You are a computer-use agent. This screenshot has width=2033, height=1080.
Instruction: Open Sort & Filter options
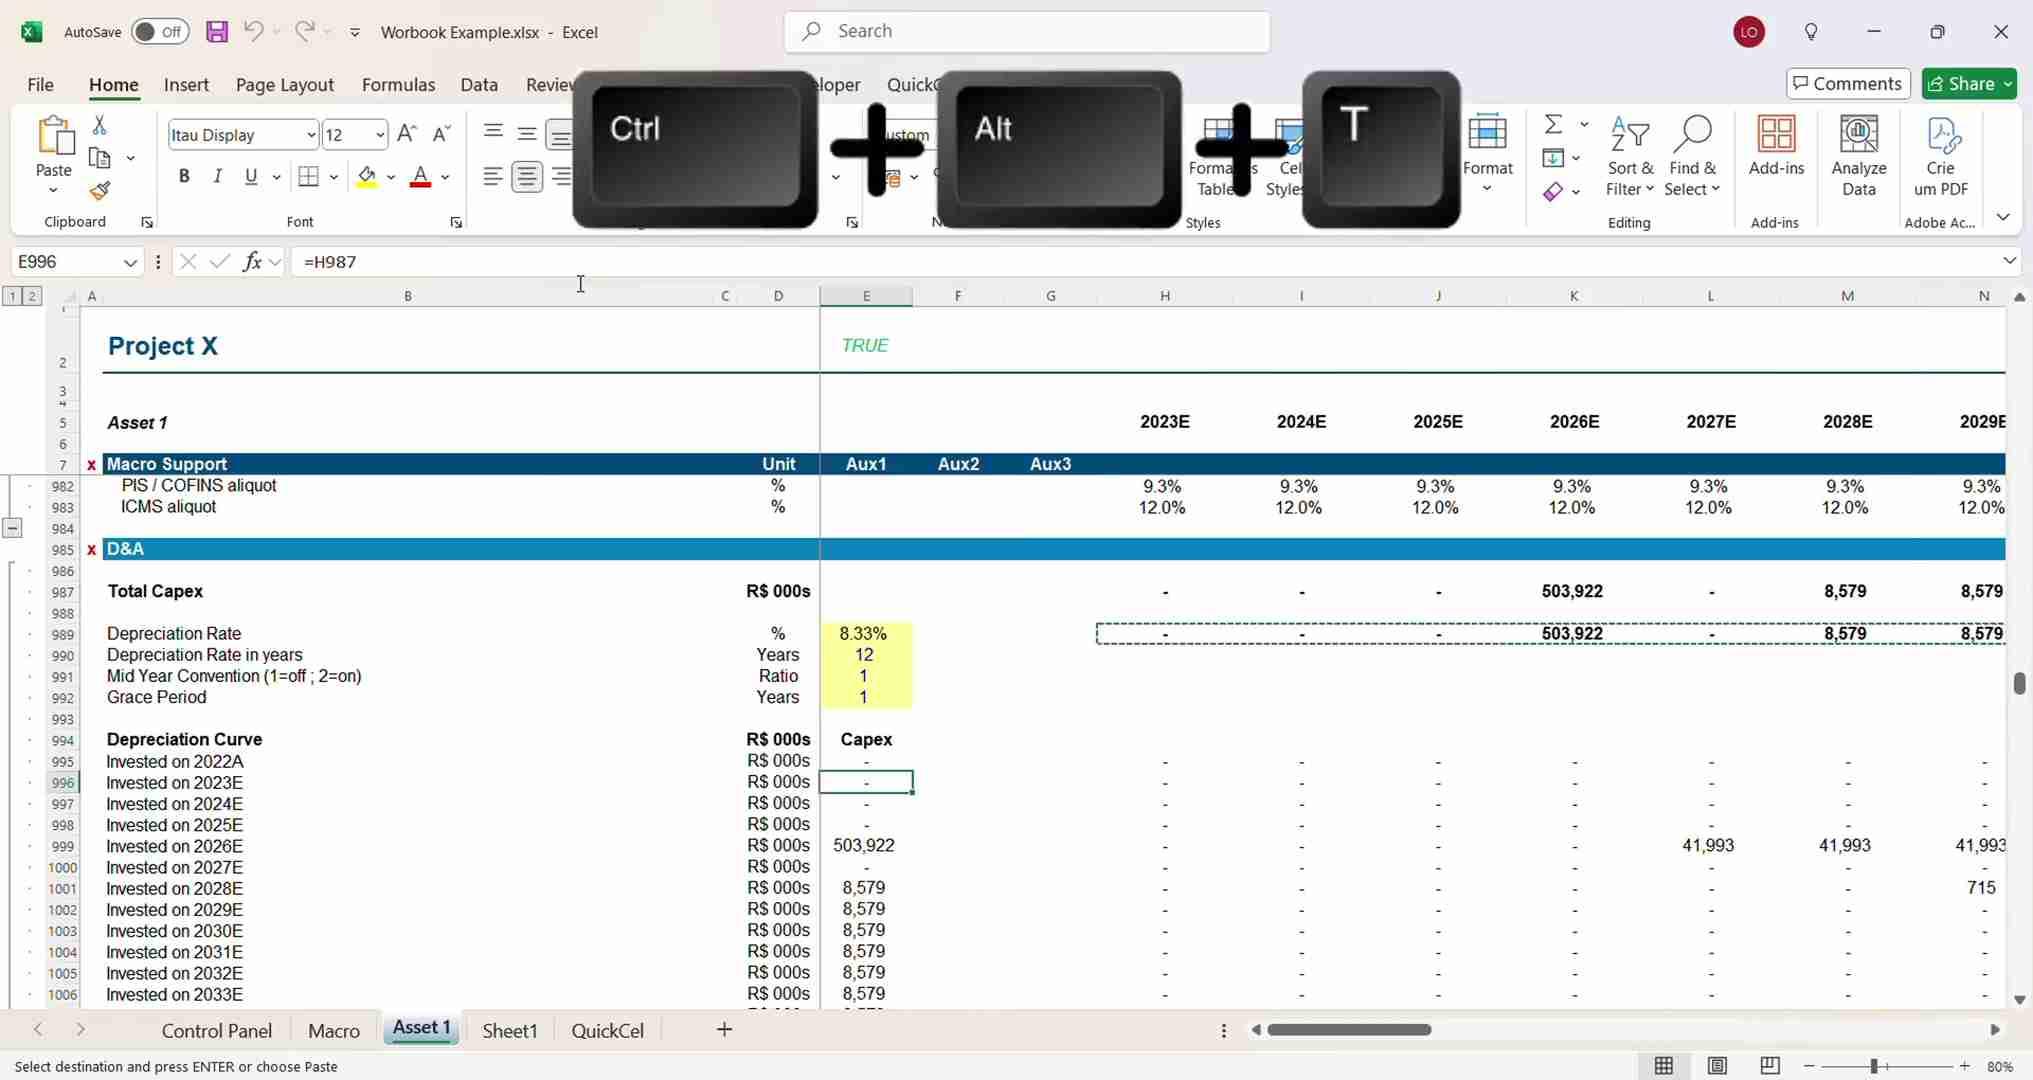(x=1629, y=155)
